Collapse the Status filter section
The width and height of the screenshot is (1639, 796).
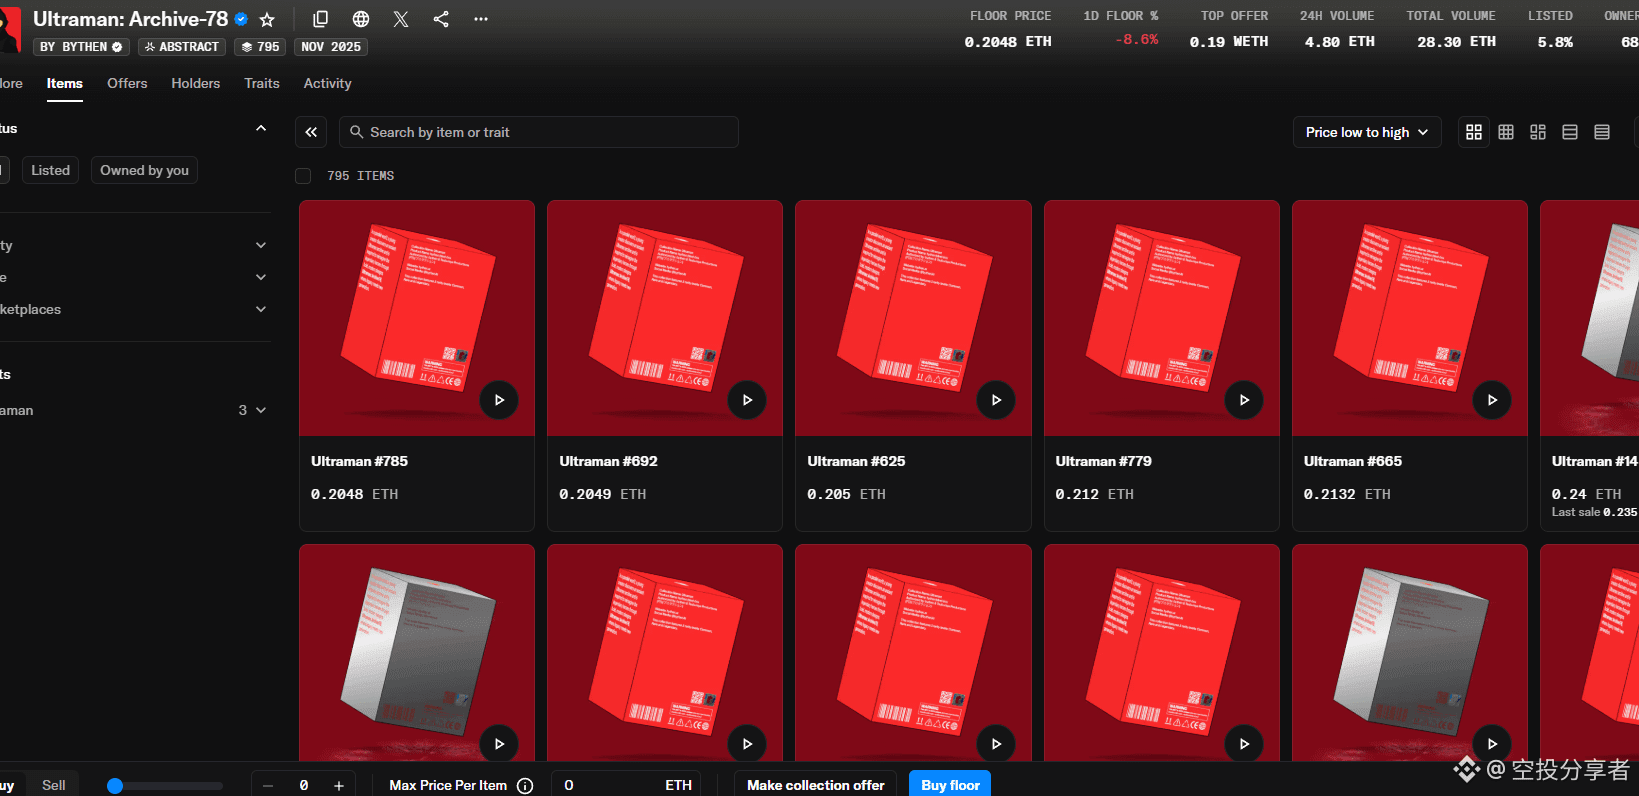pyautogui.click(x=261, y=128)
